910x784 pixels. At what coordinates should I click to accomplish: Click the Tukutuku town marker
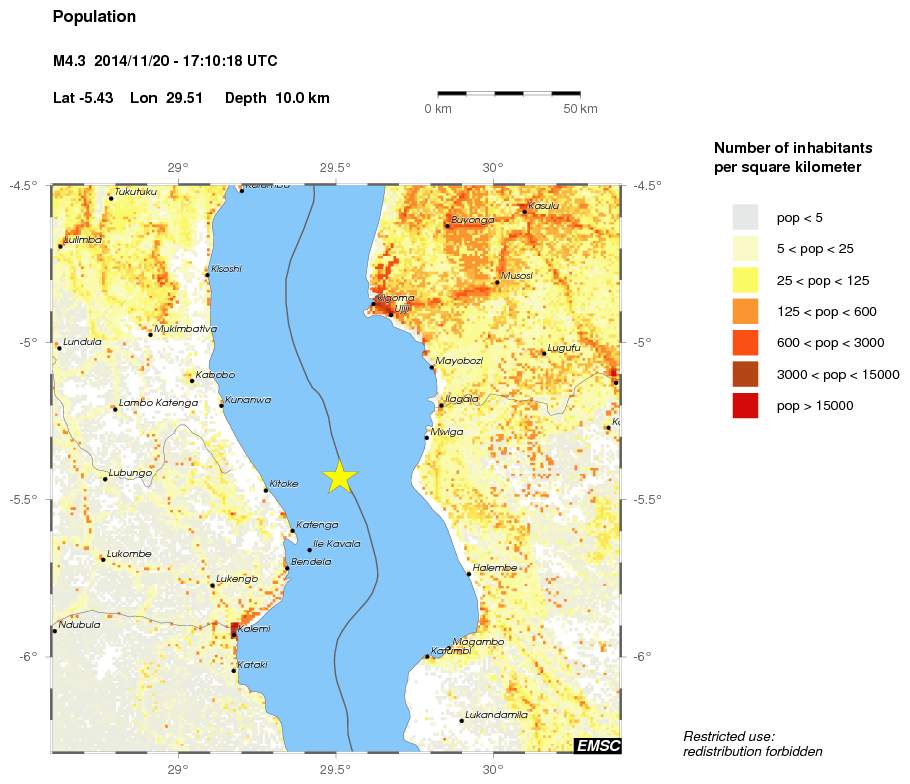tap(111, 198)
